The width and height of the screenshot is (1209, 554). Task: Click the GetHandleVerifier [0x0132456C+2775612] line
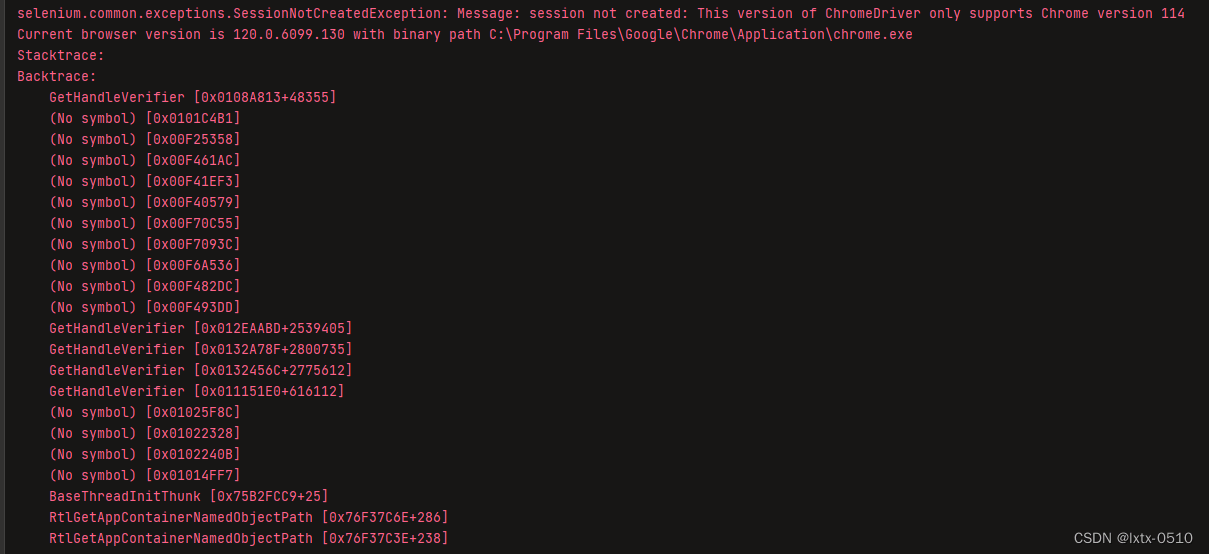pos(201,371)
